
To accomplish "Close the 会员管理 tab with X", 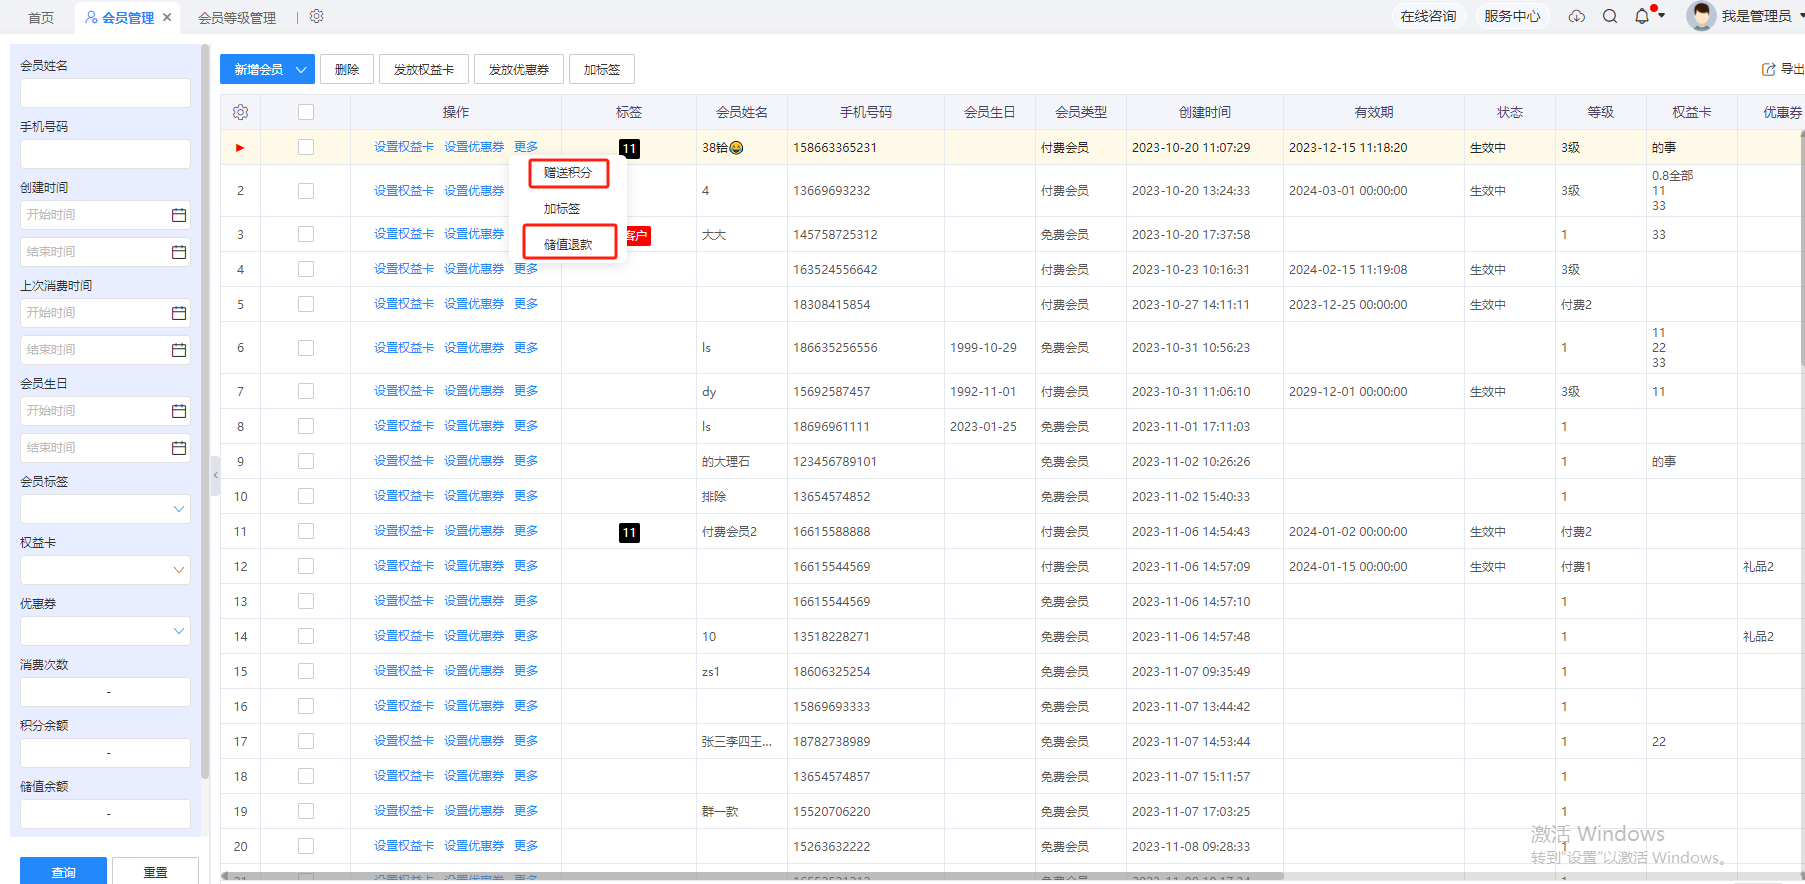I will coord(167,17).
